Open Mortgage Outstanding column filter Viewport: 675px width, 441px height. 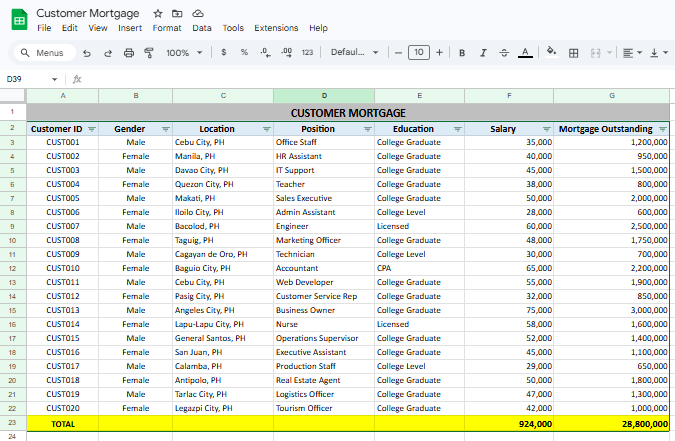pos(663,129)
